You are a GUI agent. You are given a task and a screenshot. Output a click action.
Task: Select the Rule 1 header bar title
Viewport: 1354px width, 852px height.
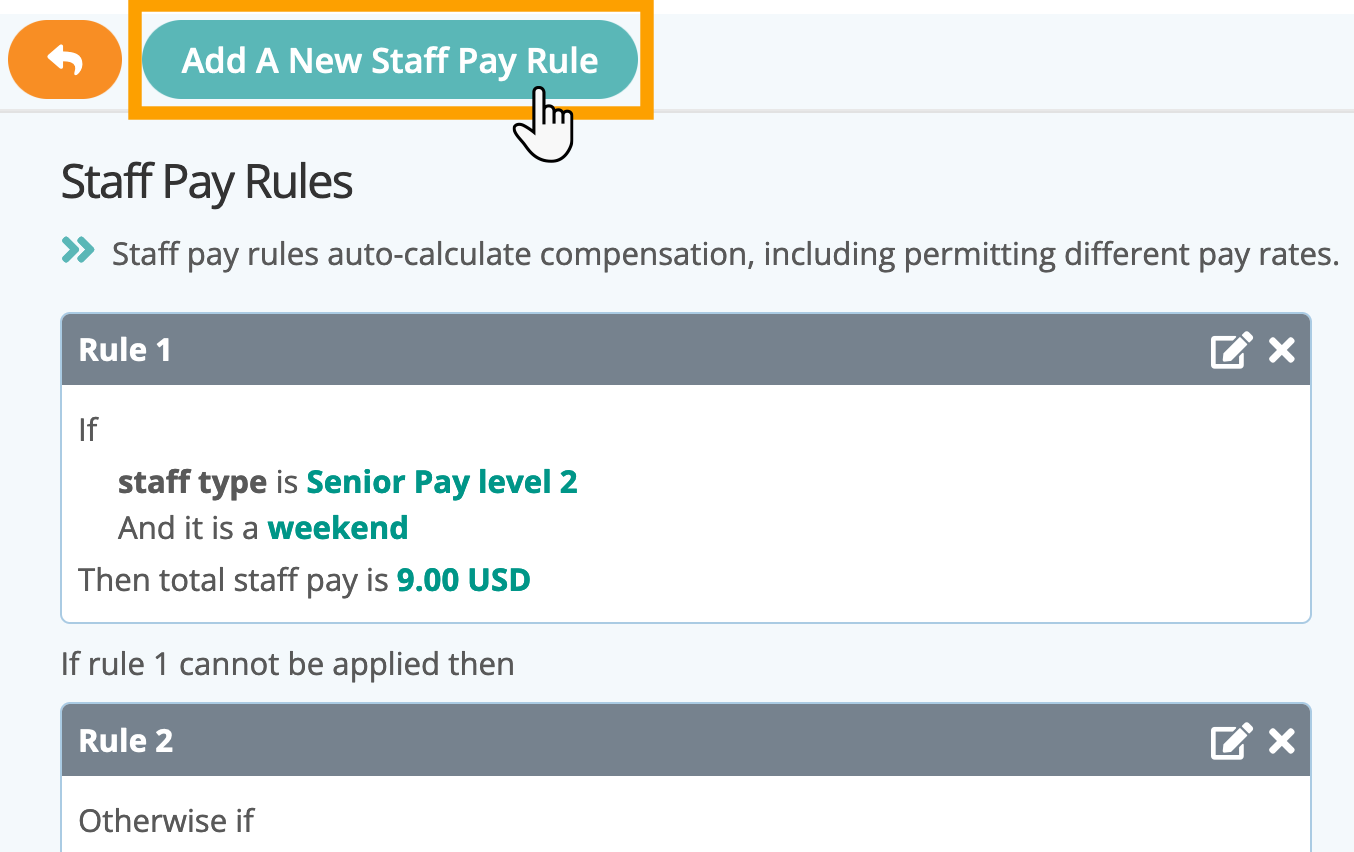125,350
